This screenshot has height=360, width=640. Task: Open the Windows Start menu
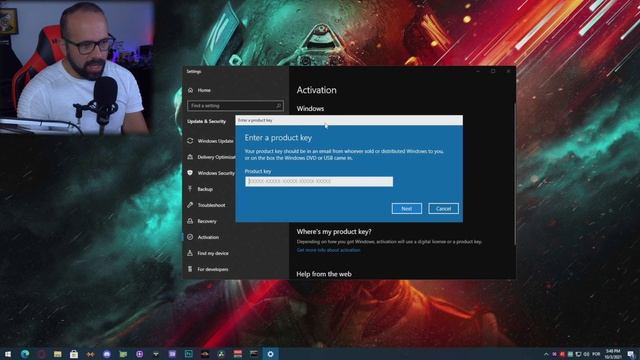click(x=8, y=354)
